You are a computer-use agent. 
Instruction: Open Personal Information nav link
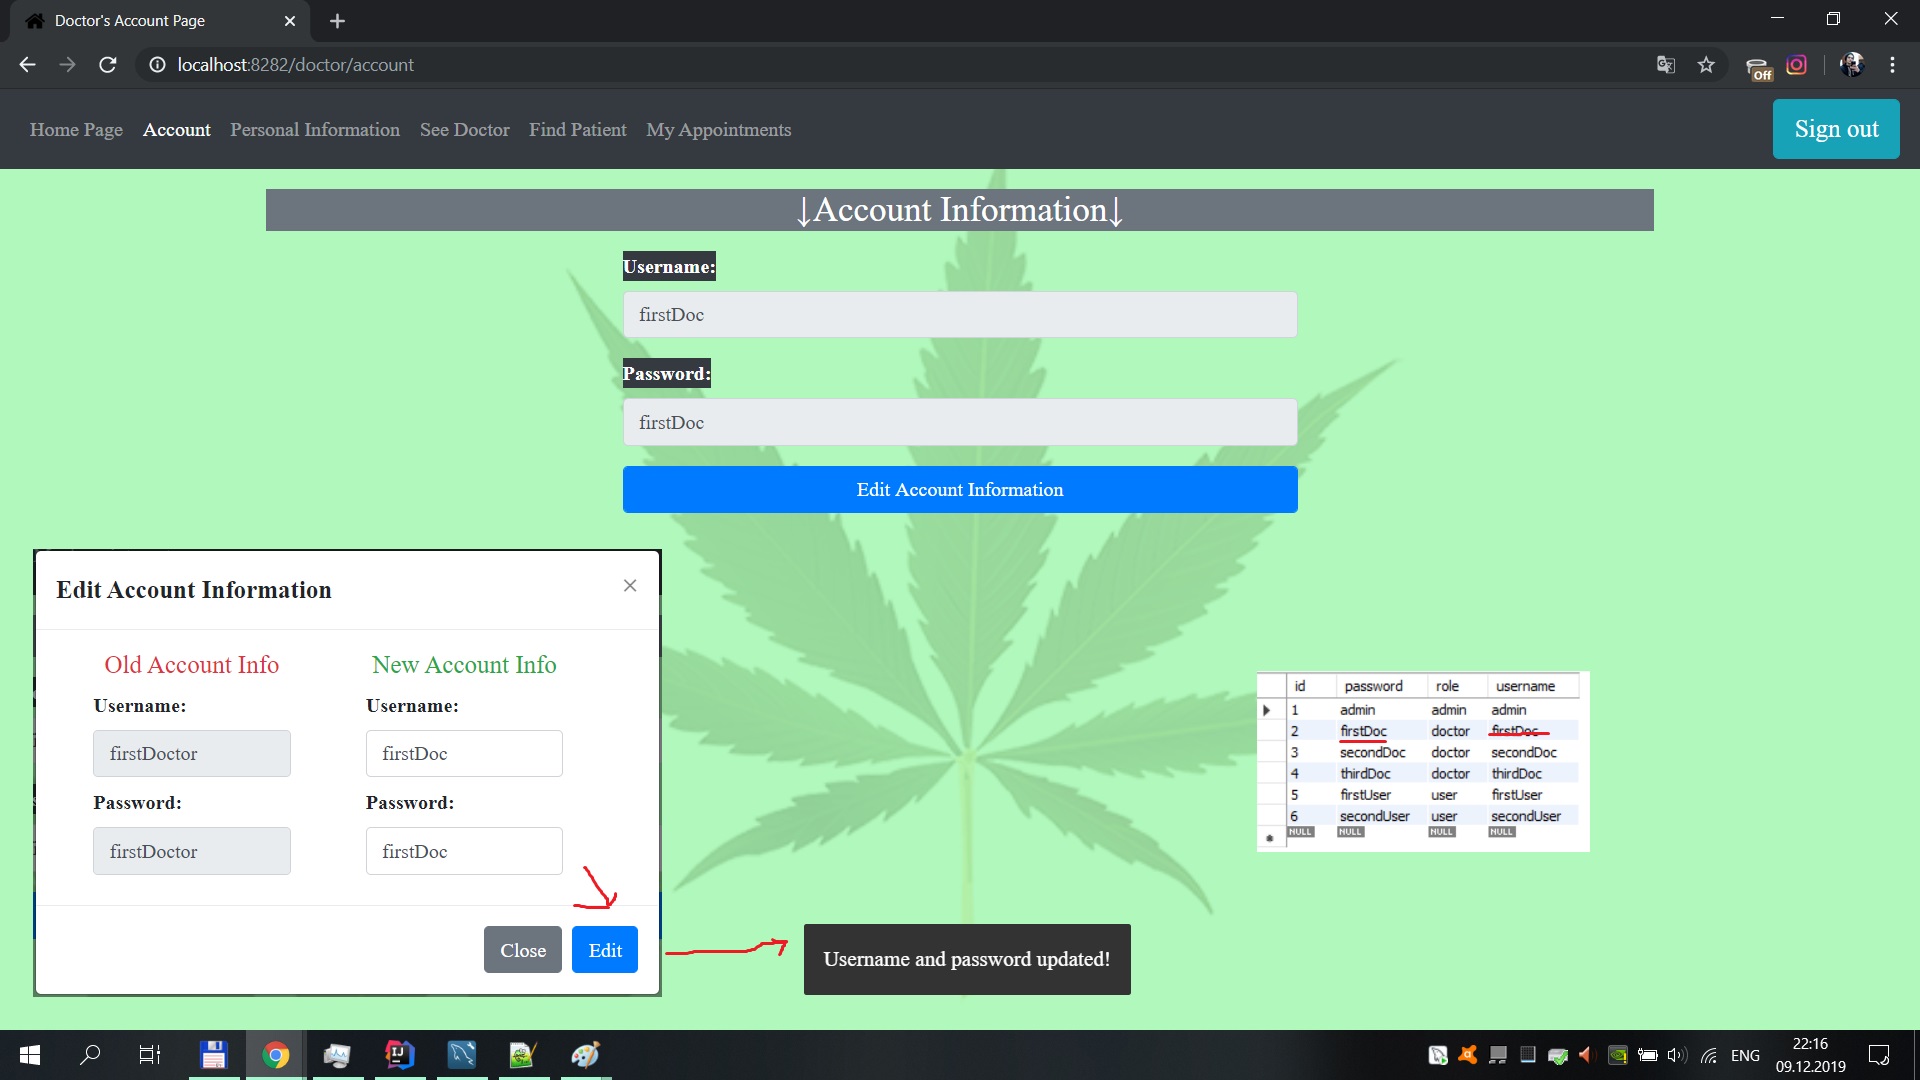click(314, 130)
